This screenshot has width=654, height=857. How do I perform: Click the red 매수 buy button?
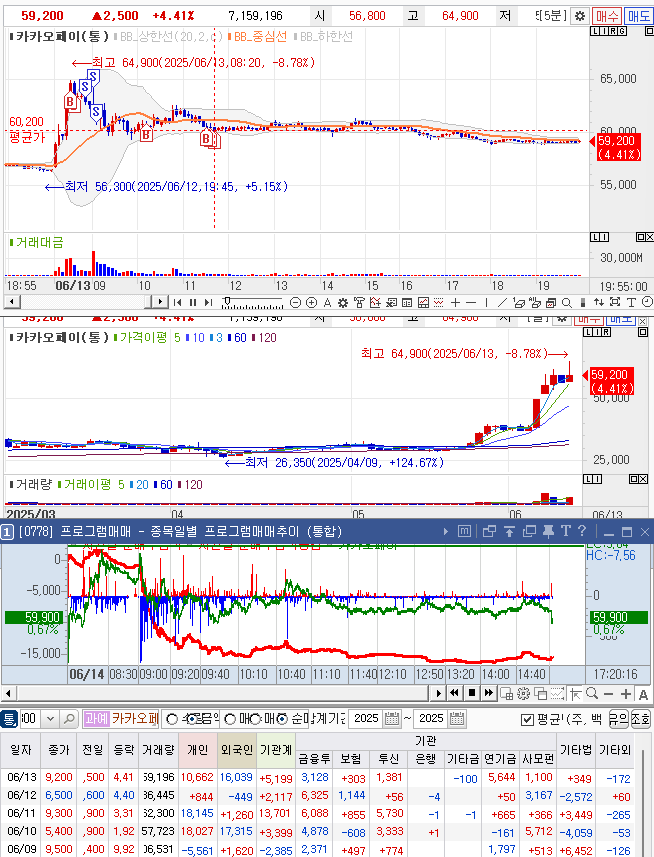[x=606, y=16]
